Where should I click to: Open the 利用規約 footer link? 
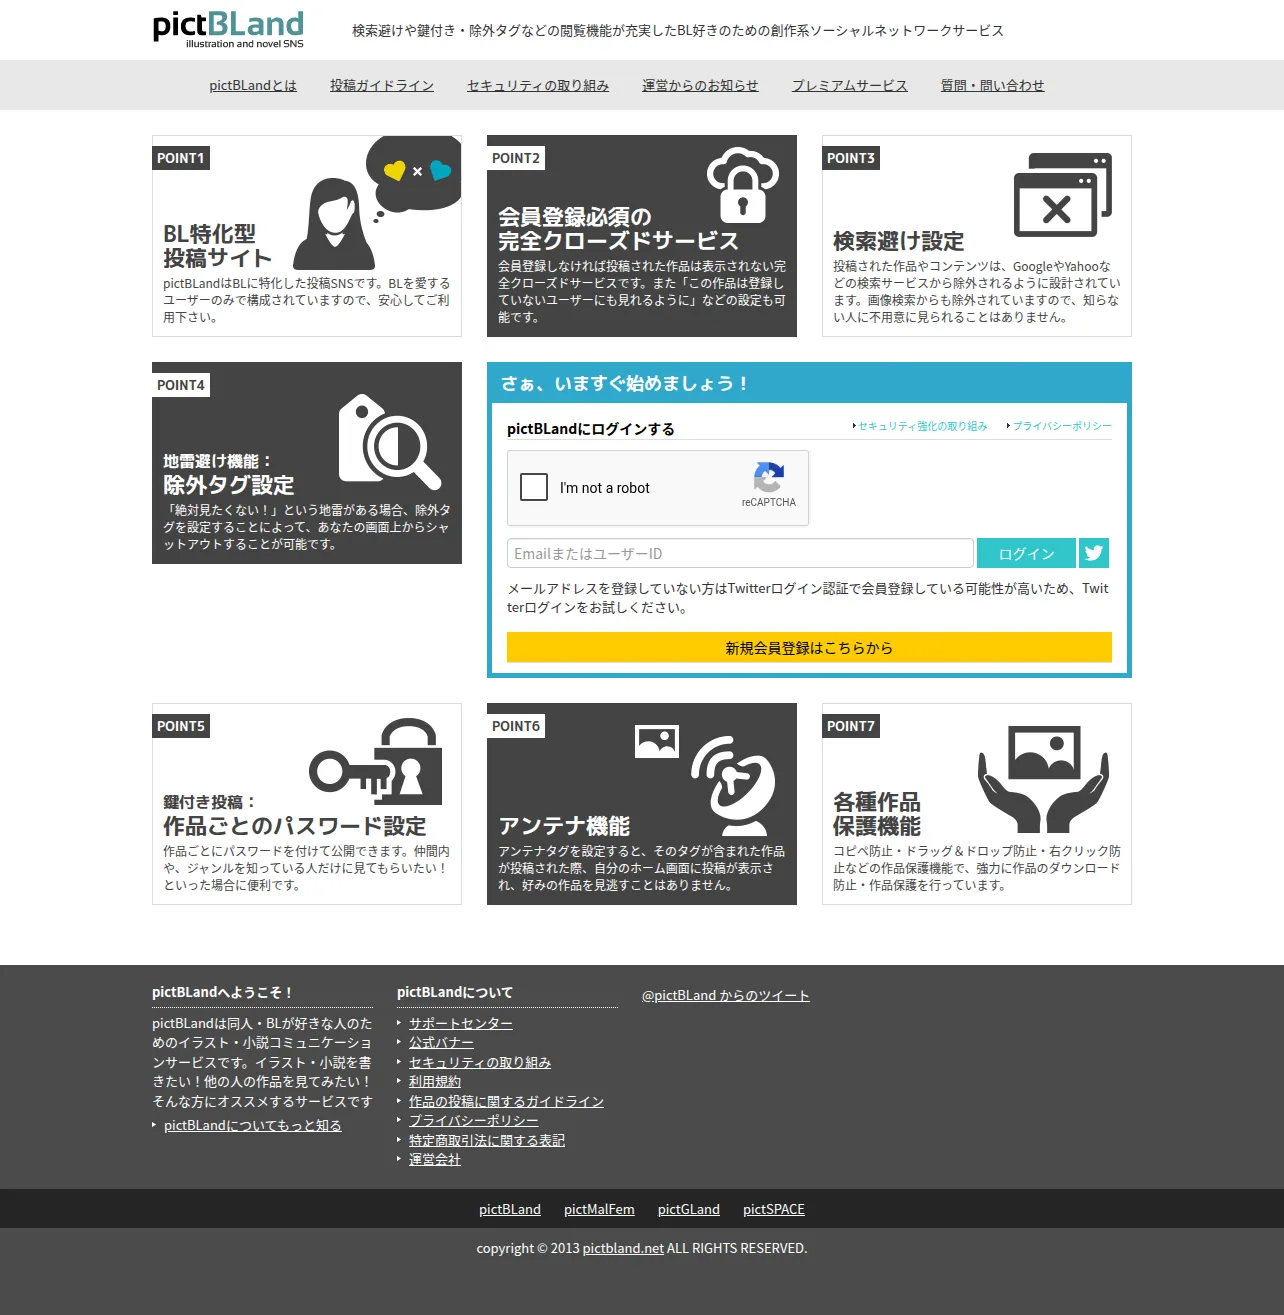coord(435,1081)
